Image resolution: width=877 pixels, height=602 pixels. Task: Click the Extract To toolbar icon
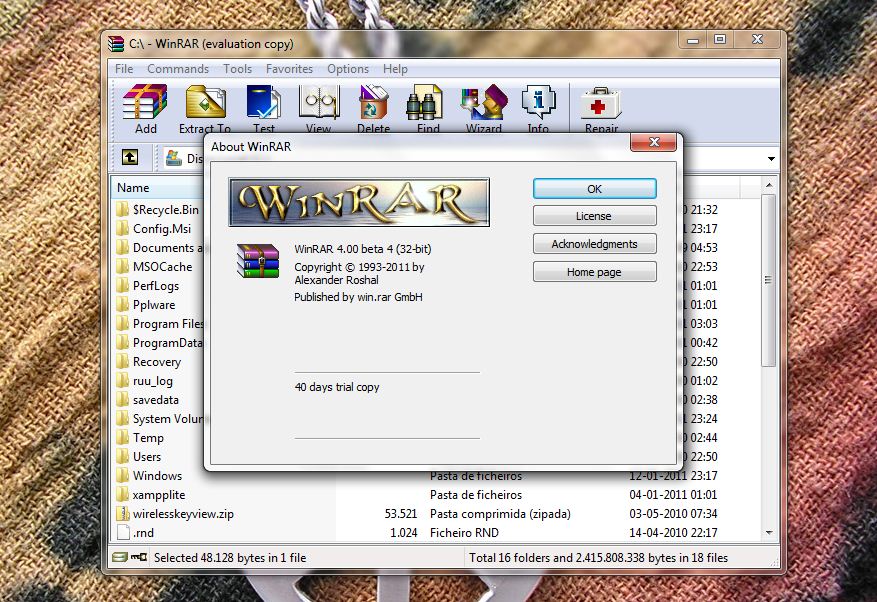coord(205,102)
